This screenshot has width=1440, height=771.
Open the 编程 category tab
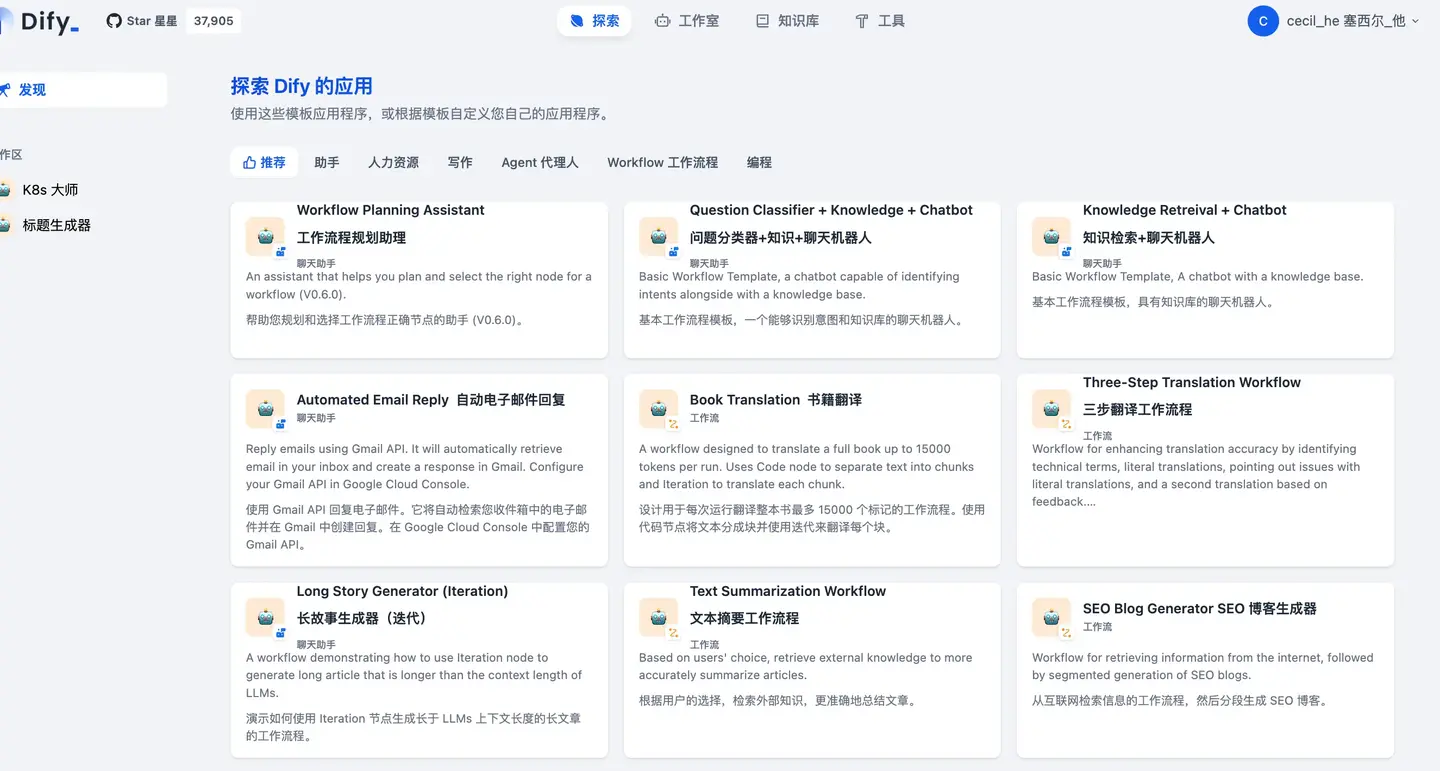click(758, 162)
